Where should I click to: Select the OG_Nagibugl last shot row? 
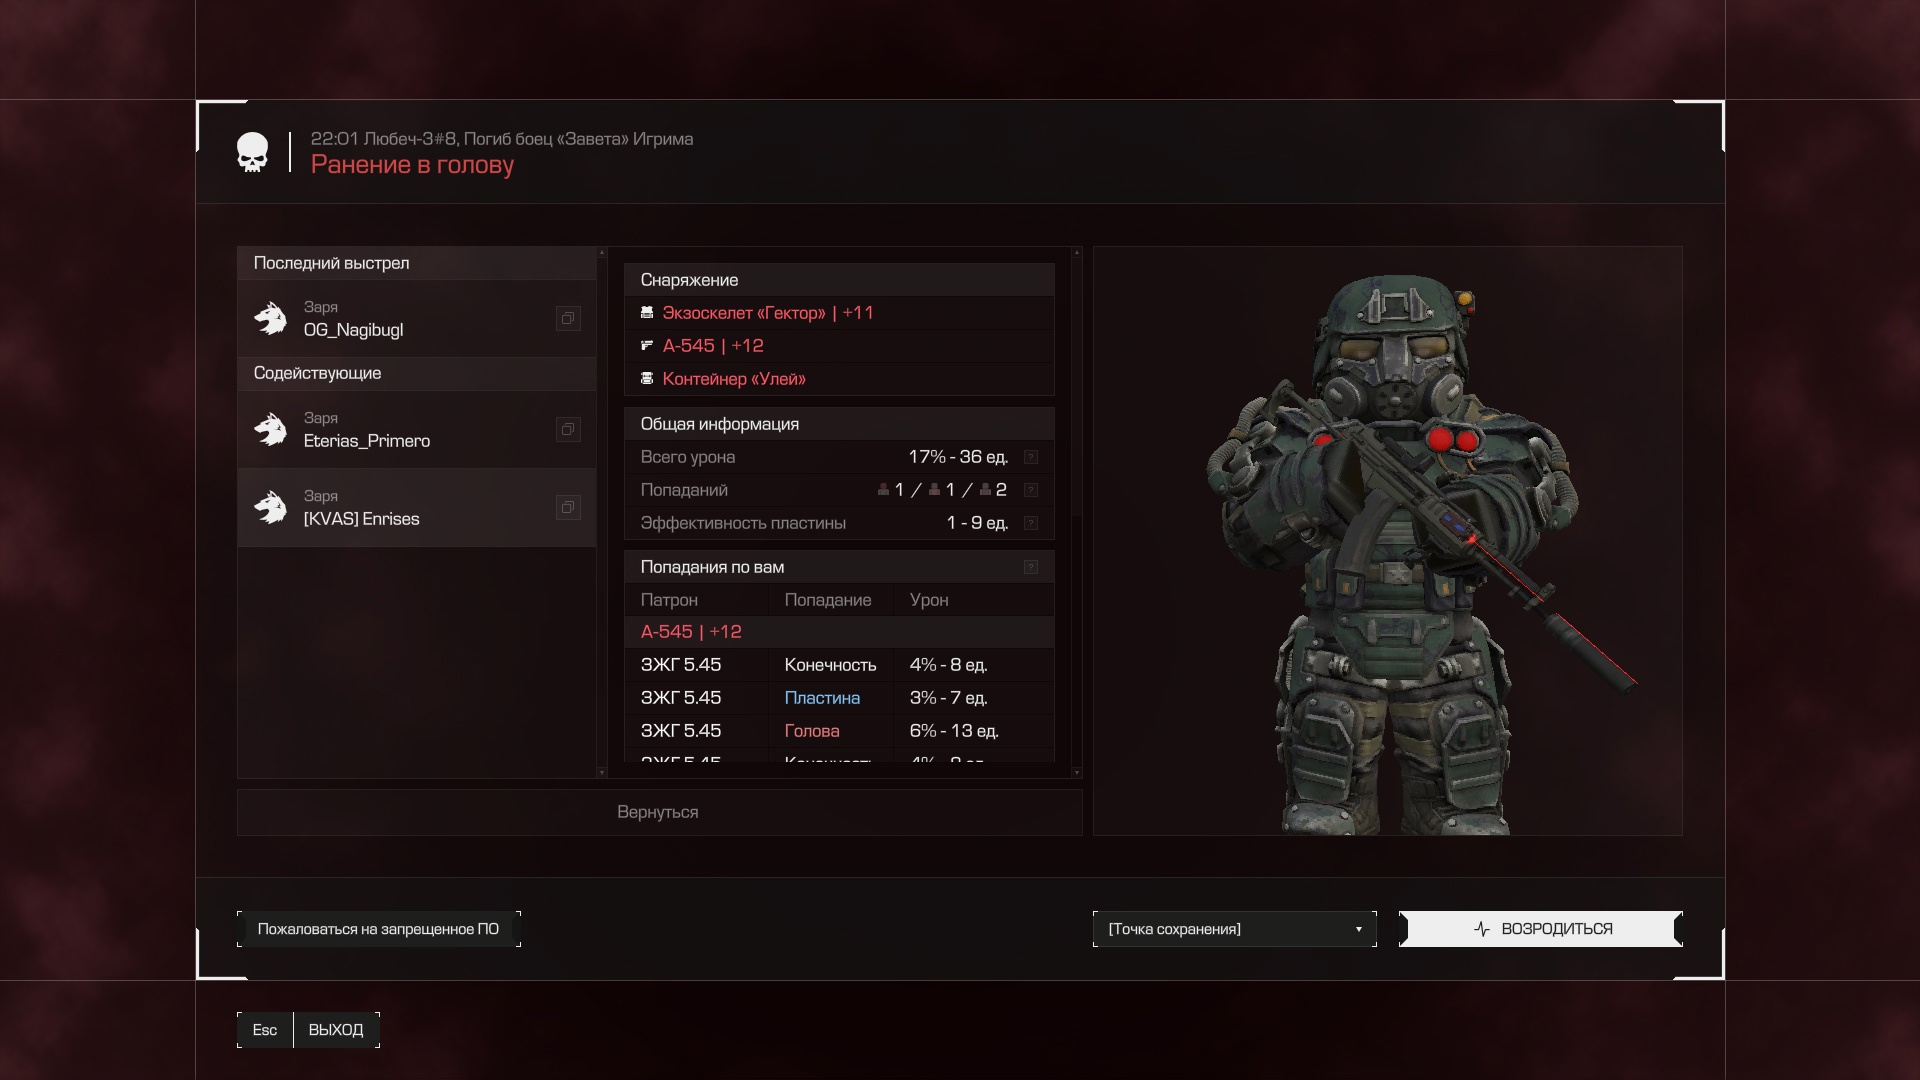point(417,318)
